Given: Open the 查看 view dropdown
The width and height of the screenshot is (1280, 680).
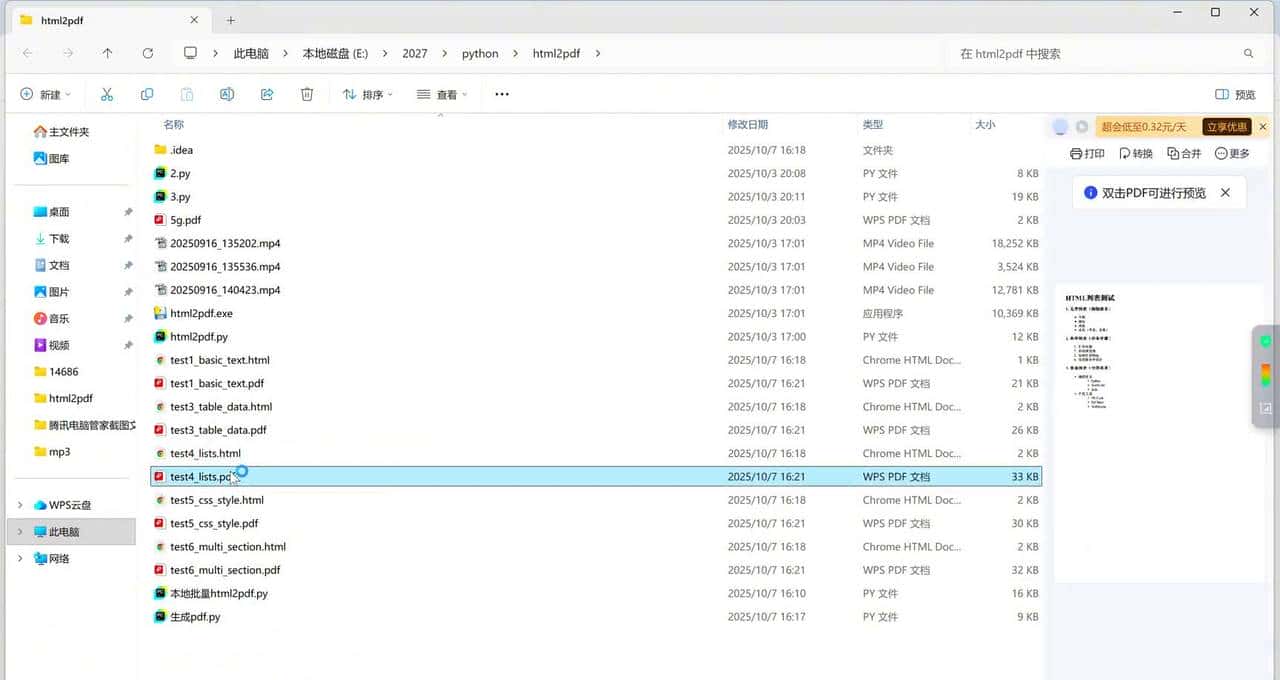Looking at the screenshot, I should click(x=442, y=93).
